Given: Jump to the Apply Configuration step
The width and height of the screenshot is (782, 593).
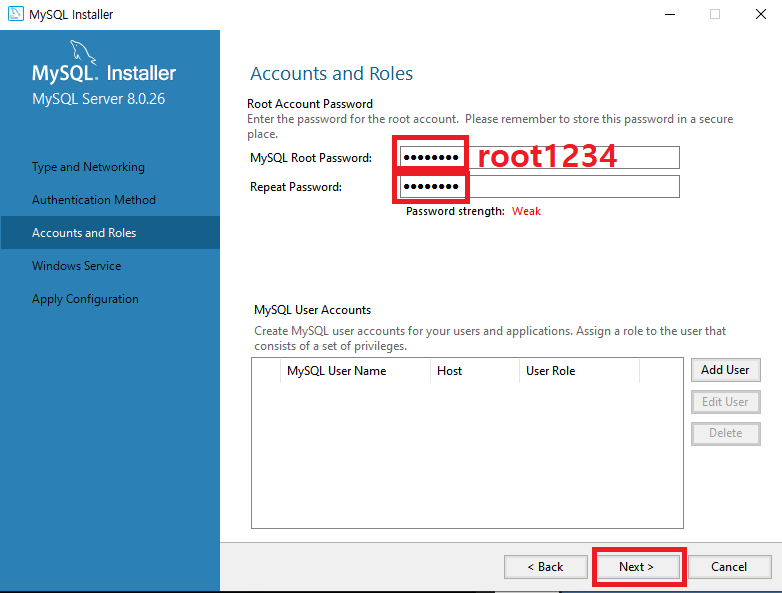Looking at the screenshot, I should click(x=85, y=299).
